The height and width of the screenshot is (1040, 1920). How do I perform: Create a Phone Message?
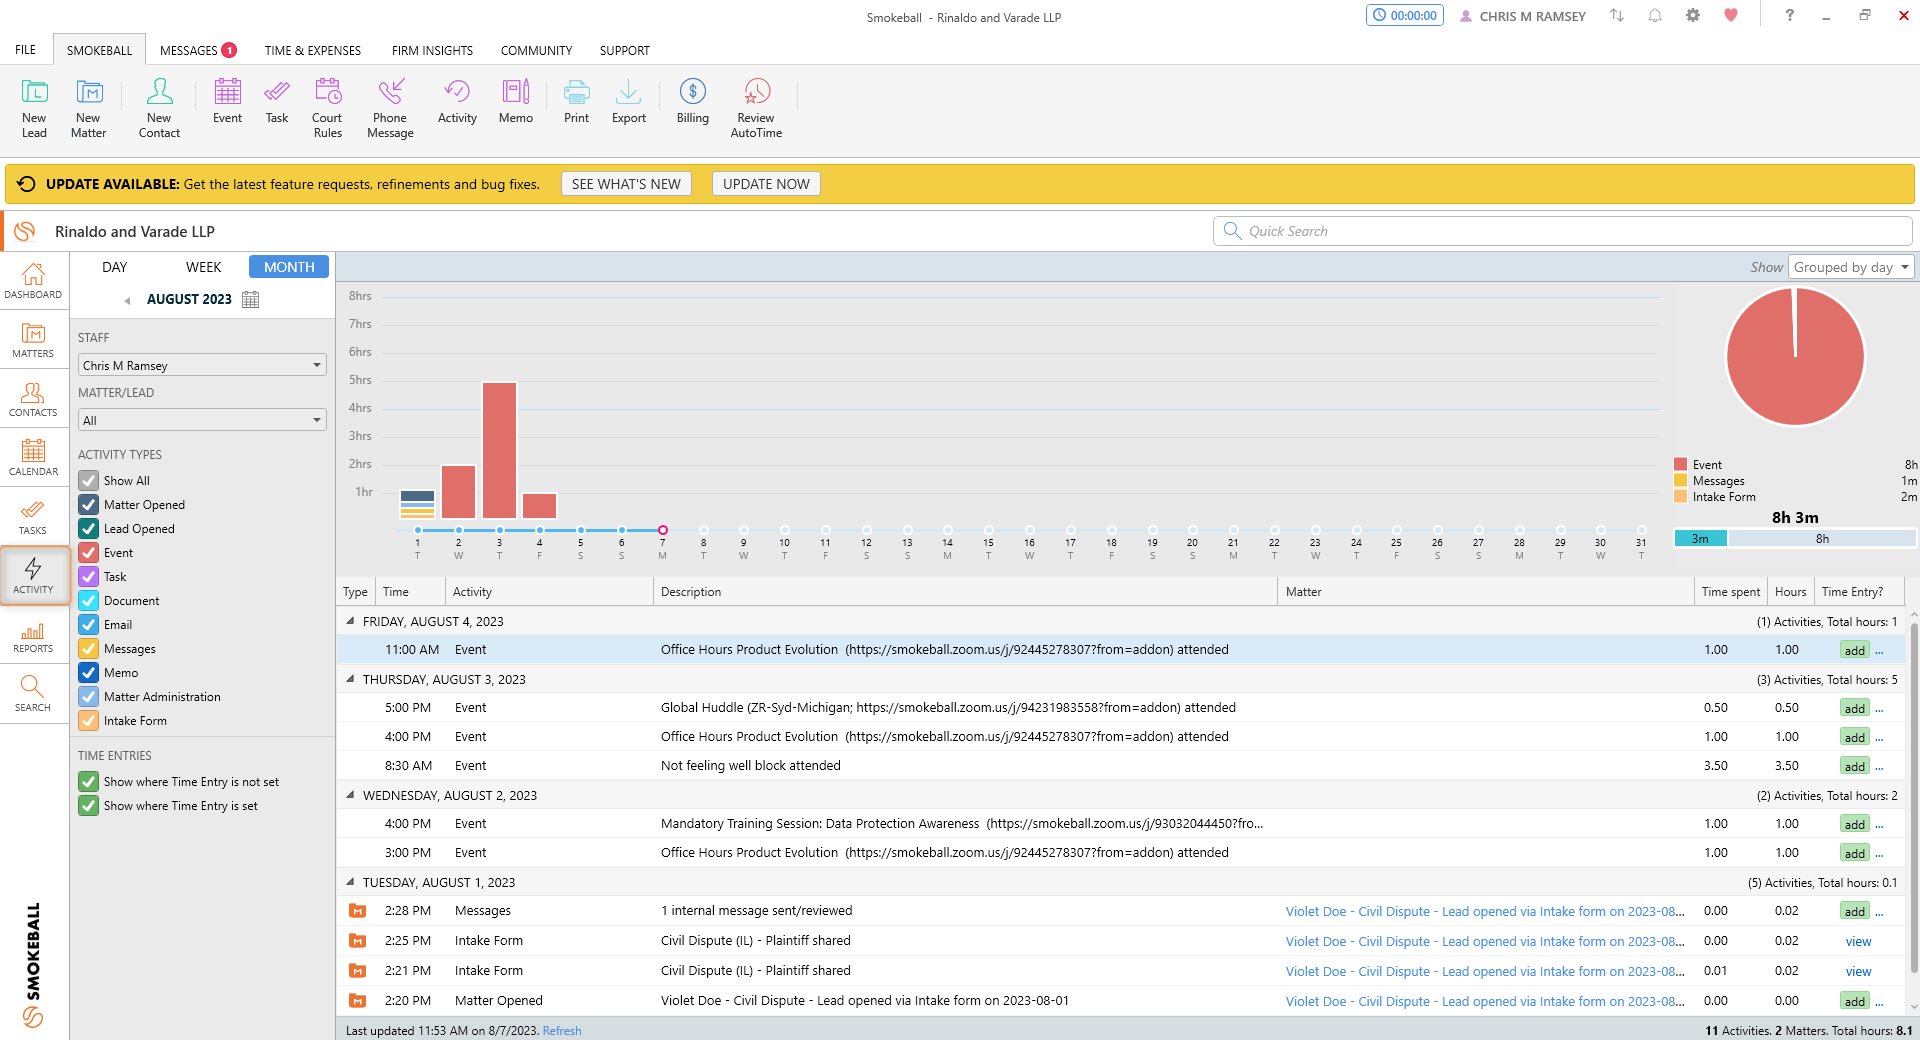point(390,108)
